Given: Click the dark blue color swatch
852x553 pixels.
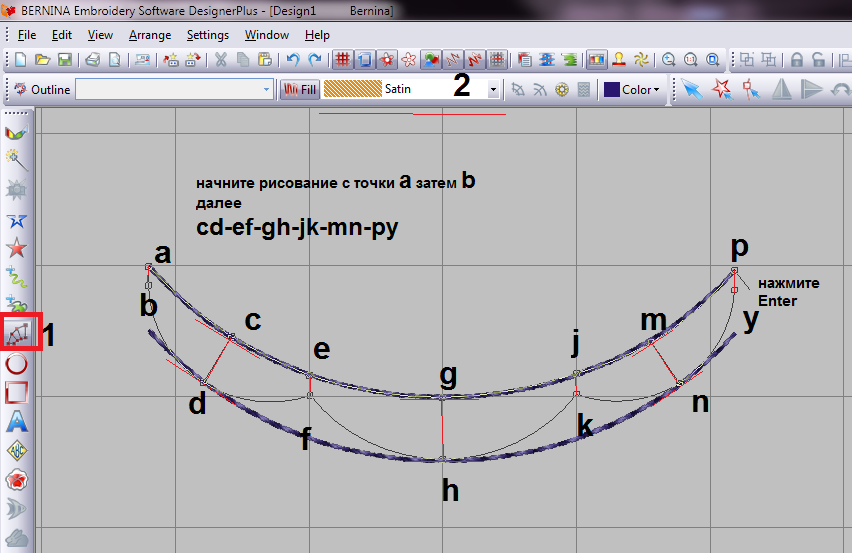Looking at the screenshot, I should tap(611, 89).
